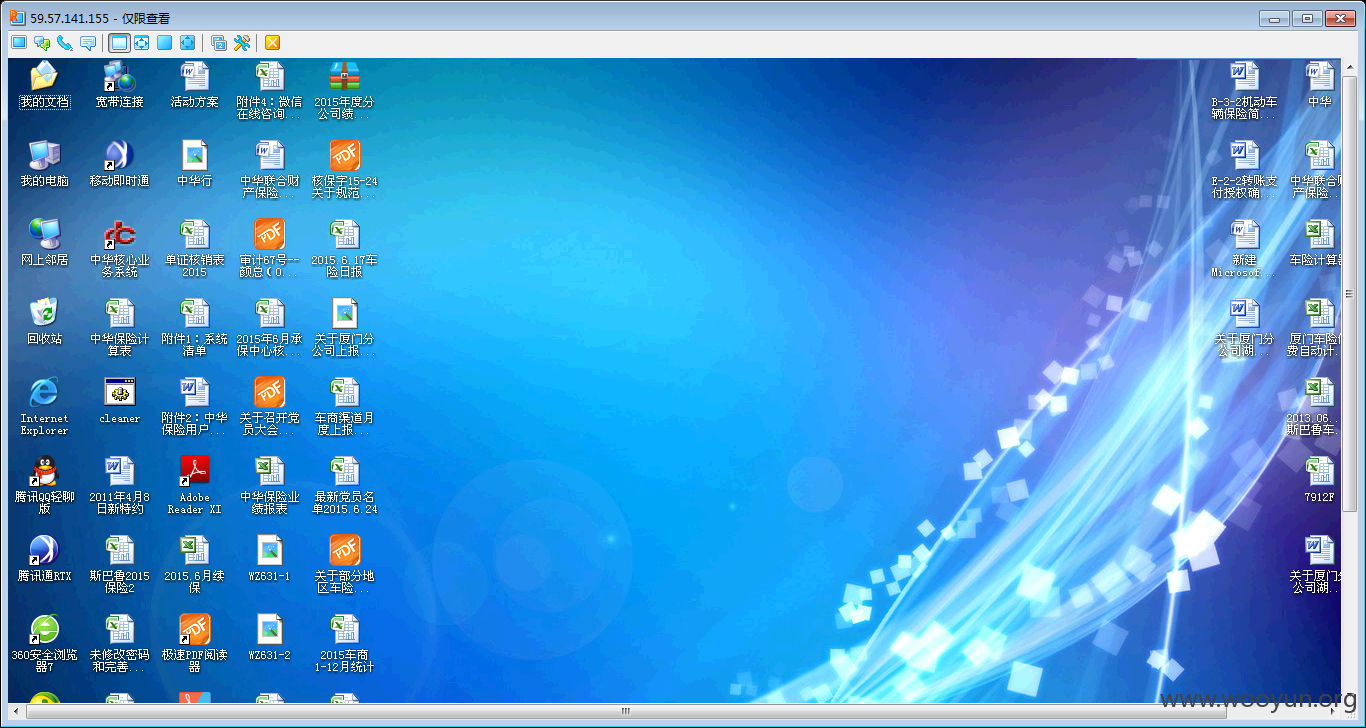
Task: Open the 2015年度分公司绩 archive file
Action: pos(344,90)
